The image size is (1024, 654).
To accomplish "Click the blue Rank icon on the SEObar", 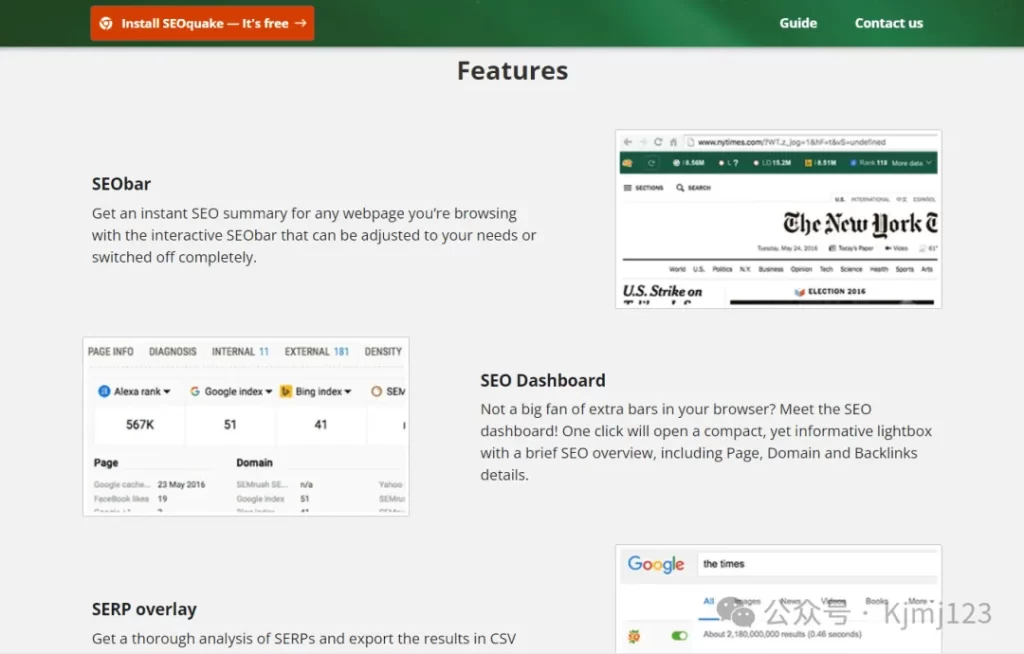I will point(854,163).
